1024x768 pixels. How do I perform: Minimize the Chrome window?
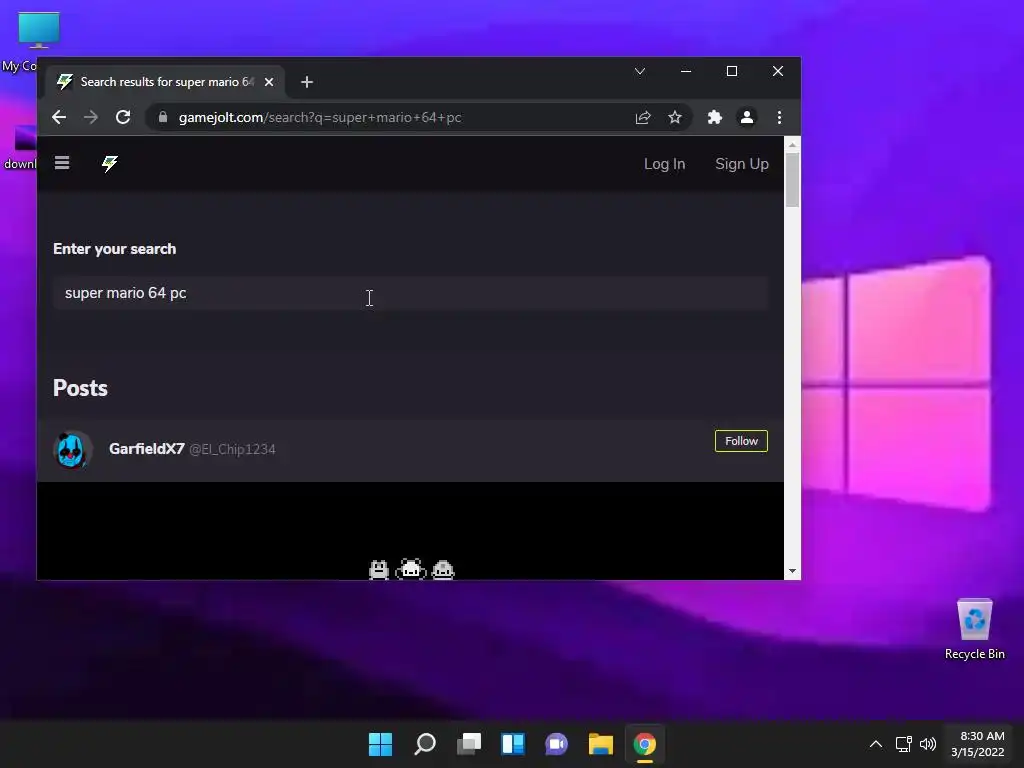point(686,71)
